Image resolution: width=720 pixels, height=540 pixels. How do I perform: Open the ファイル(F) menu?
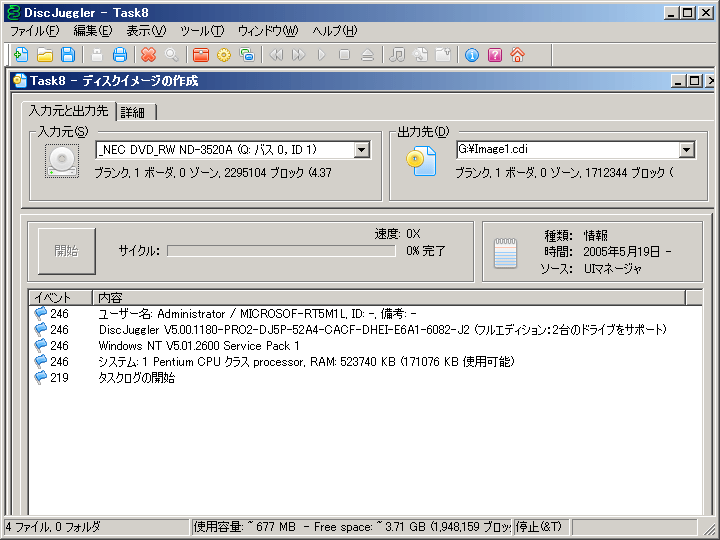35,31
